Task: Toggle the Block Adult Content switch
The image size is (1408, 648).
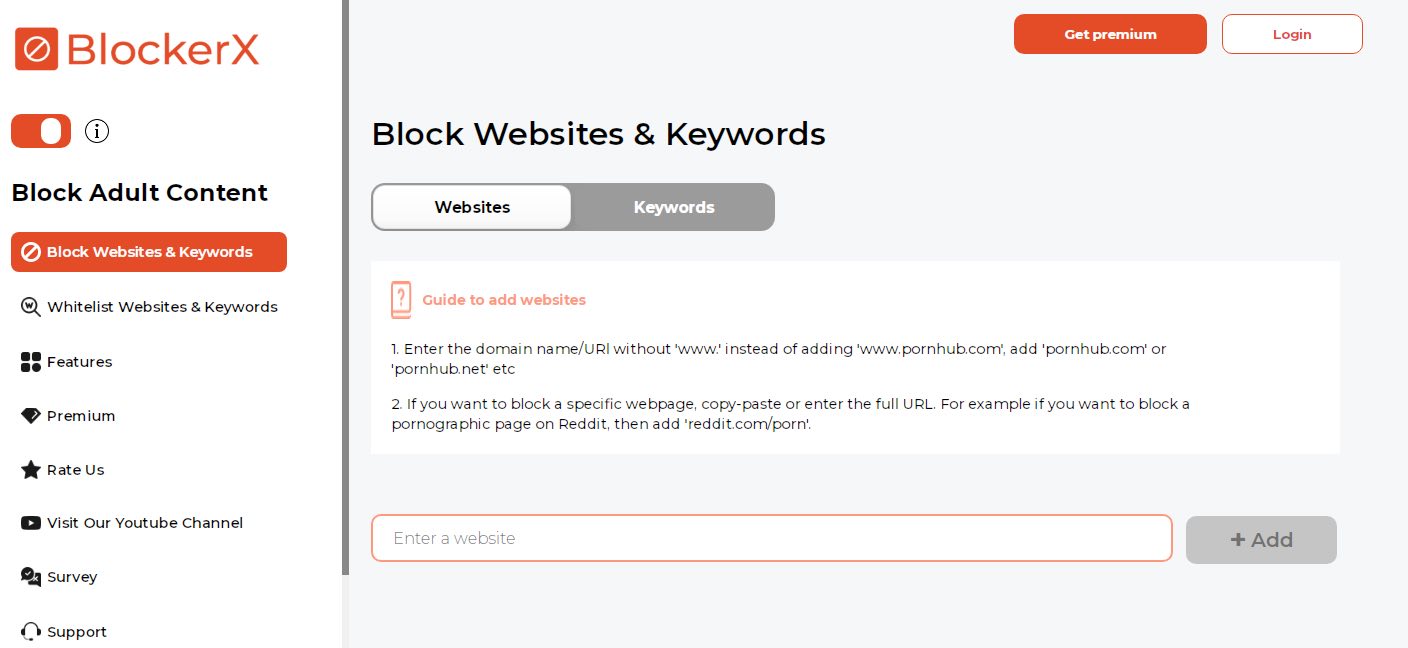Action: pyautogui.click(x=41, y=131)
